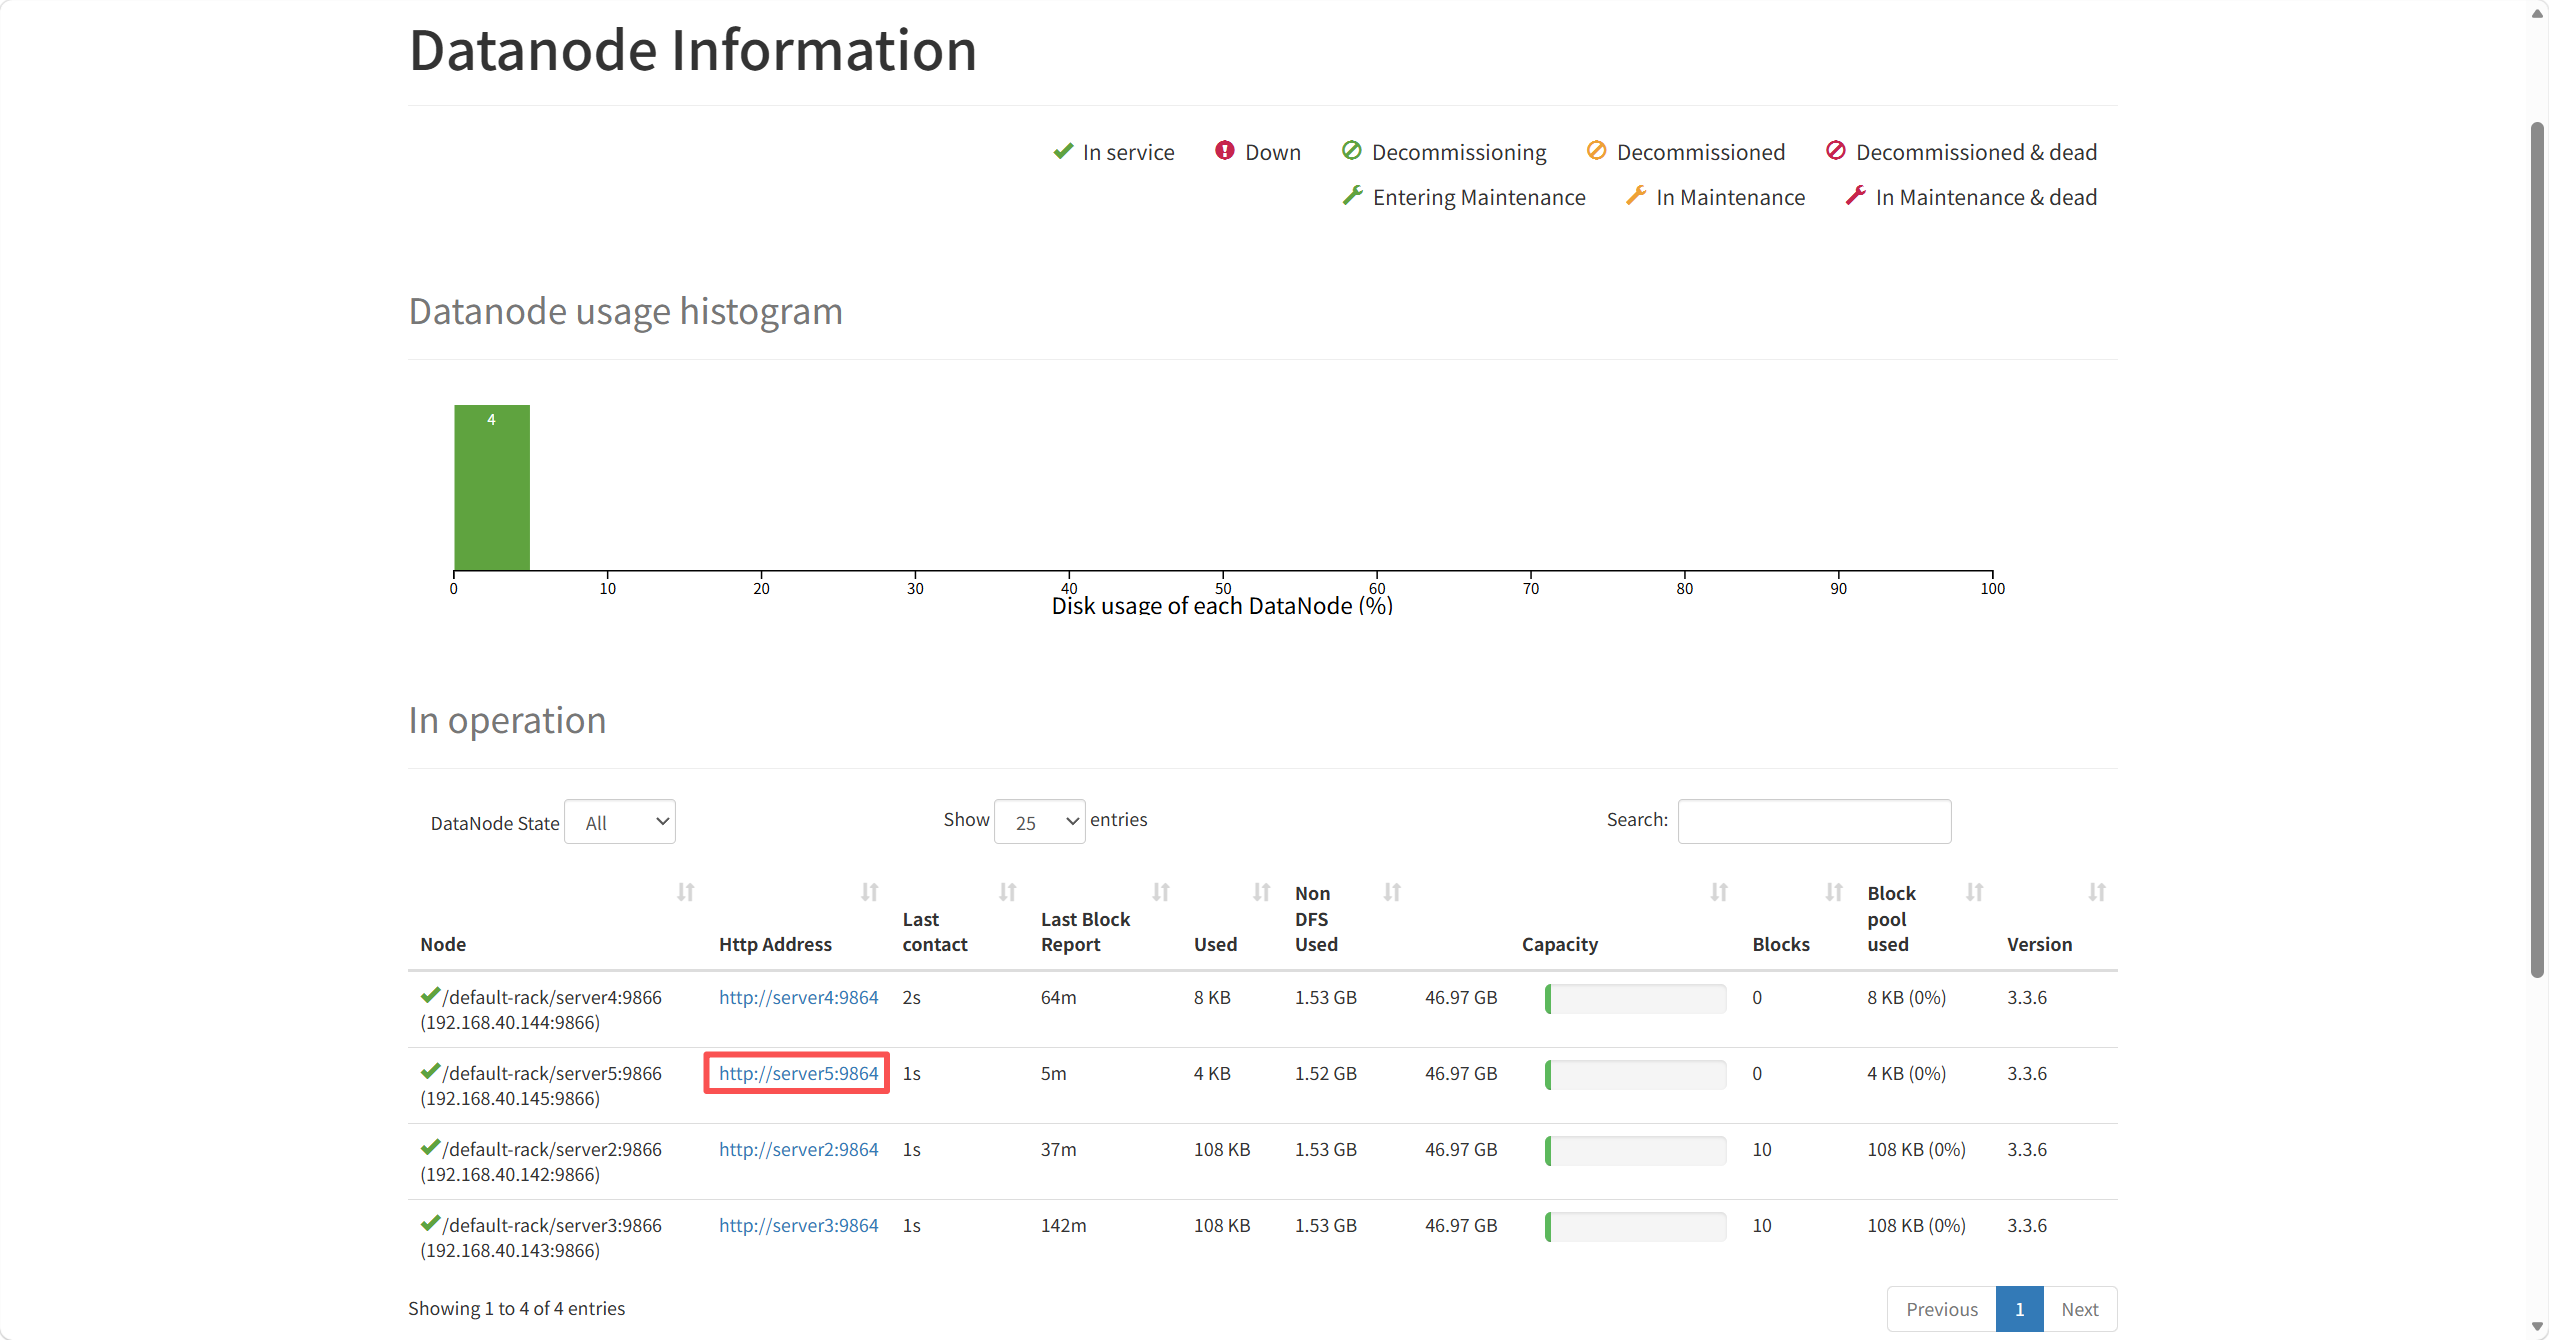Select page 1 in pagination
Viewport: 2549px width, 1340px height.
coord(2020,1309)
